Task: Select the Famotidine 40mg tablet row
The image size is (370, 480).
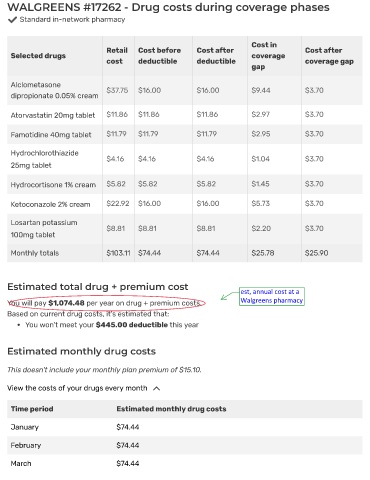Action: [x=185, y=134]
